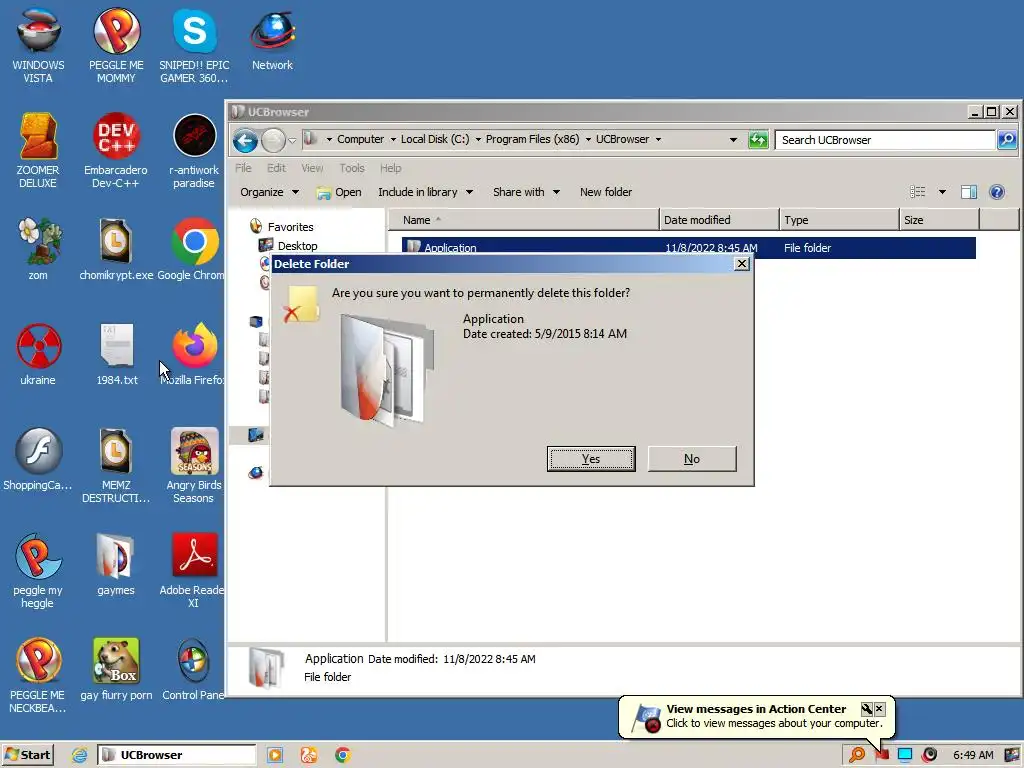Click the green Refresh address button

click(758, 140)
